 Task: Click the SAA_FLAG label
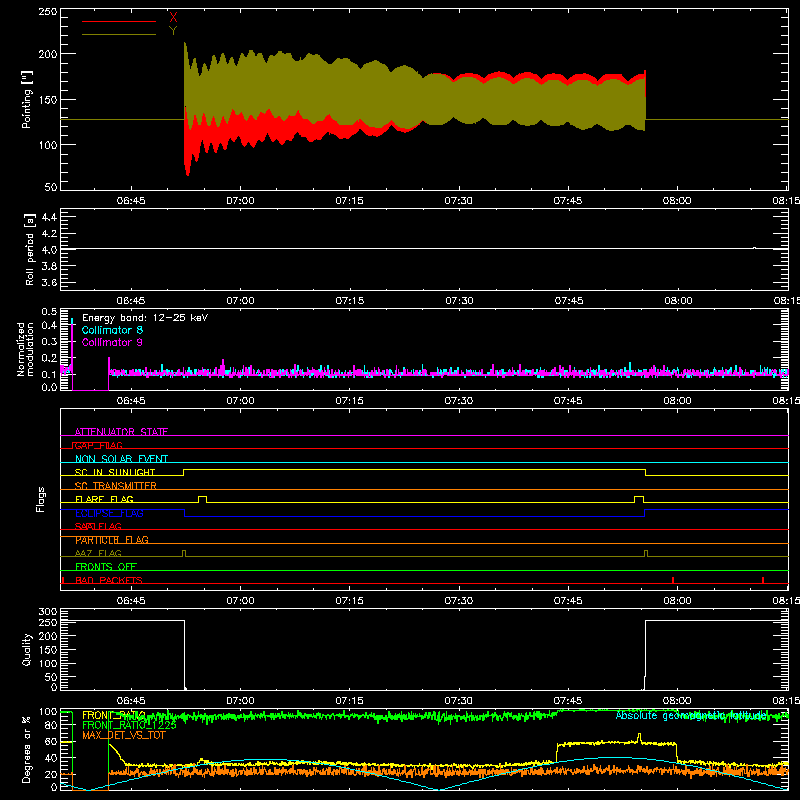click(x=98, y=526)
